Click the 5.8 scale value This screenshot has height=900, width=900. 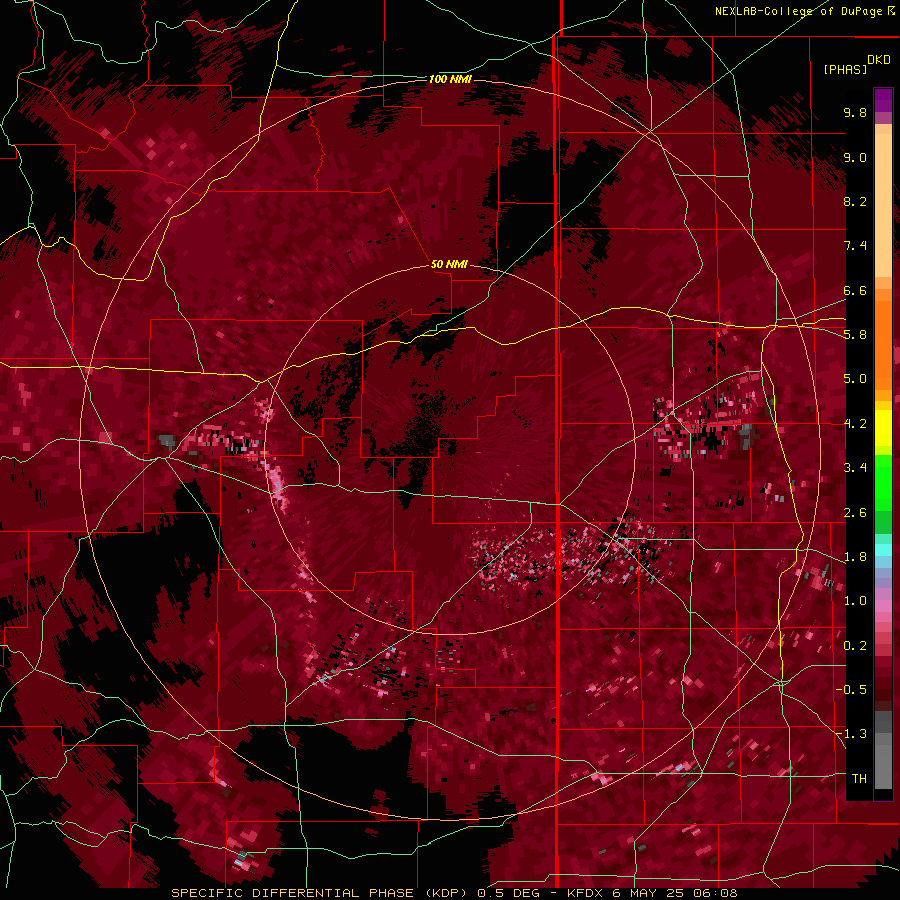(x=855, y=335)
